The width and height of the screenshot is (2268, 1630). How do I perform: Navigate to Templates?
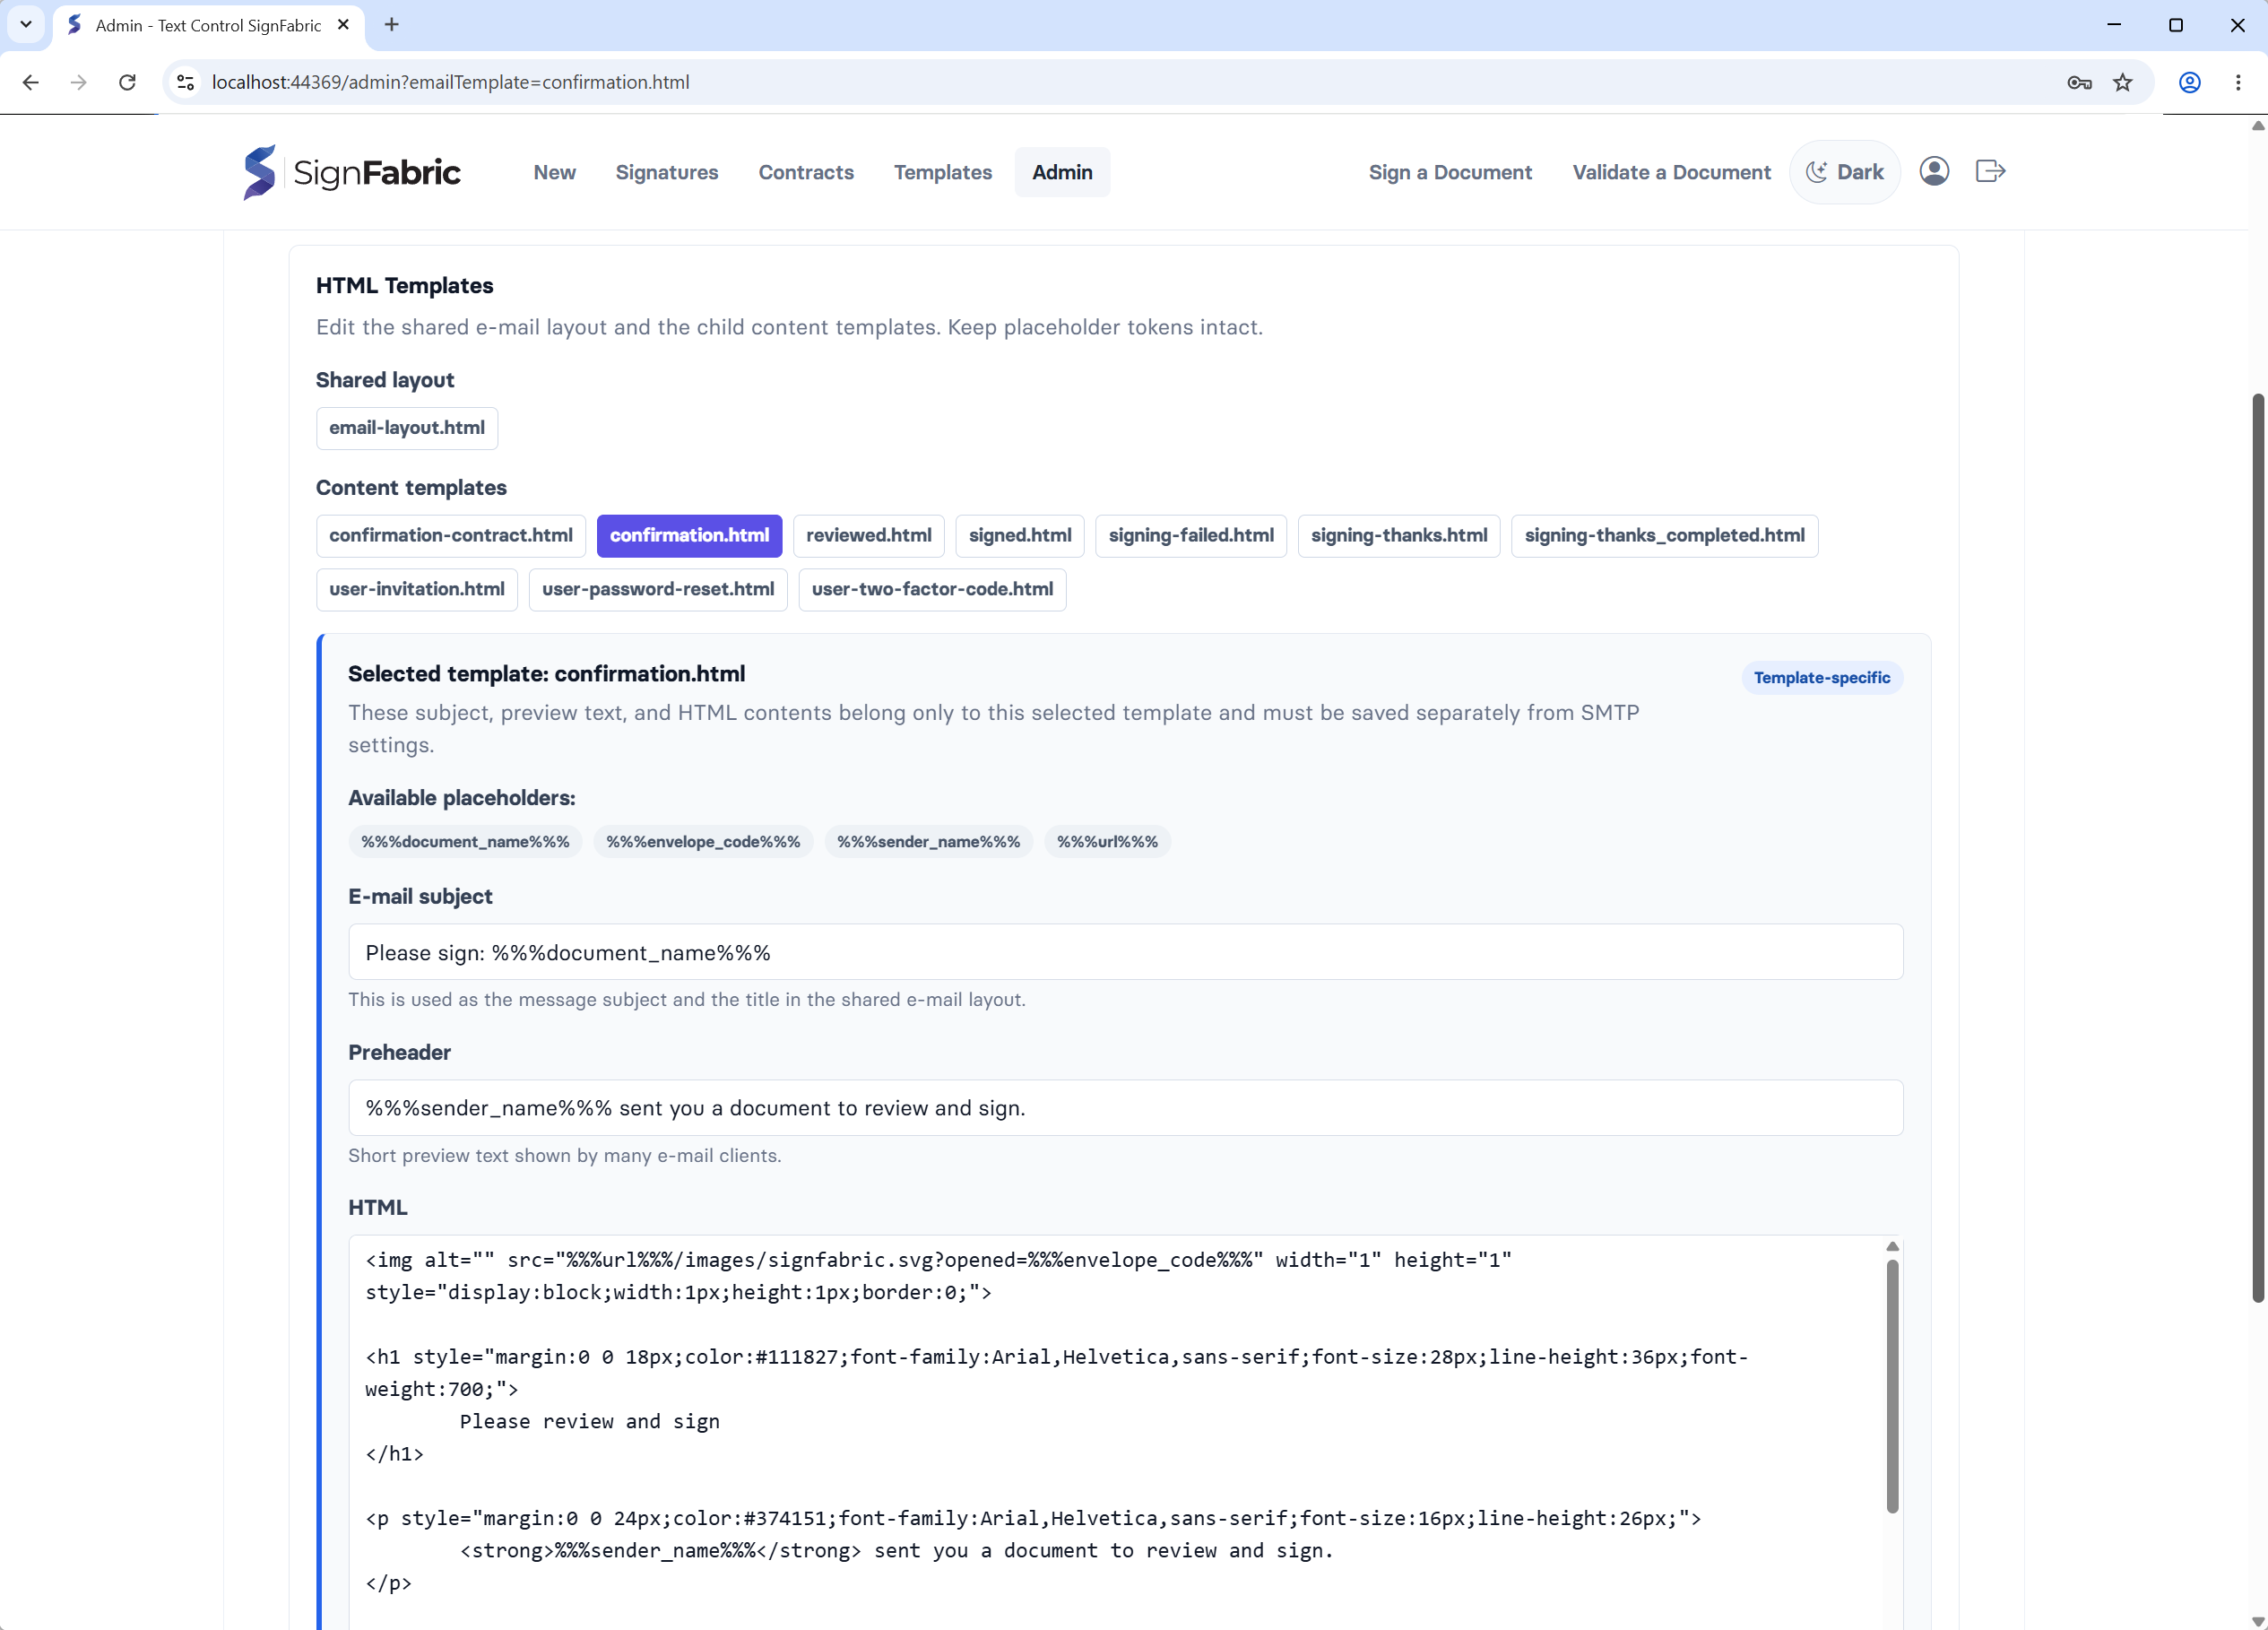(942, 172)
